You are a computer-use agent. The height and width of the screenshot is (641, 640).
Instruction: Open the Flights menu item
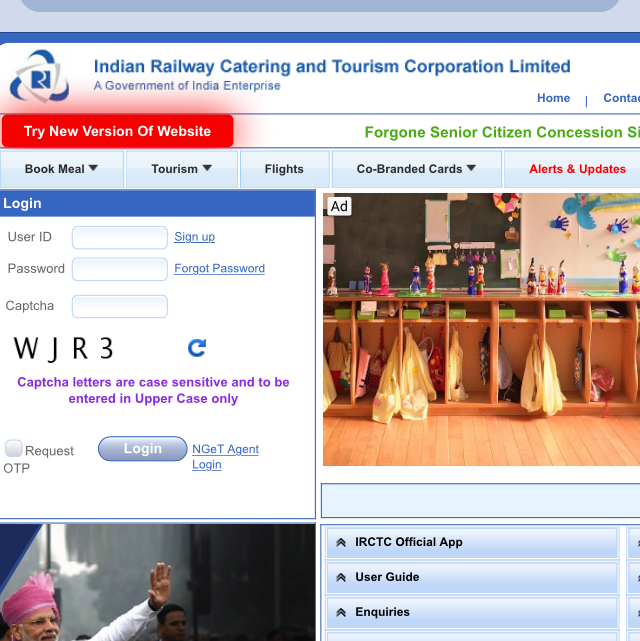pos(284,169)
